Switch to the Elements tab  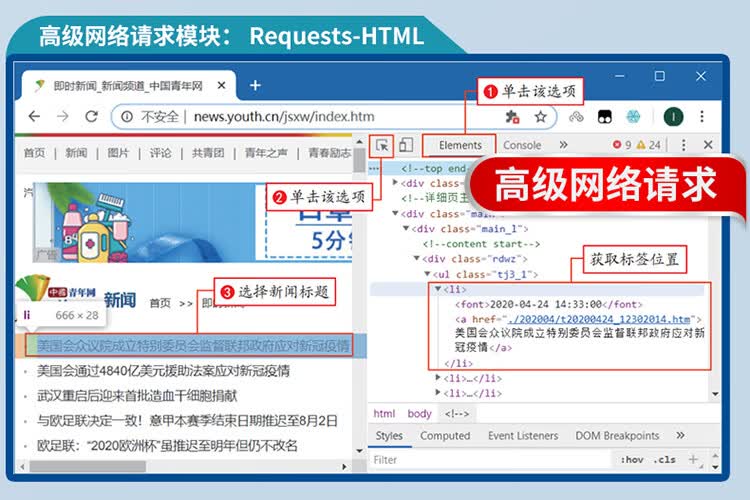point(460,145)
